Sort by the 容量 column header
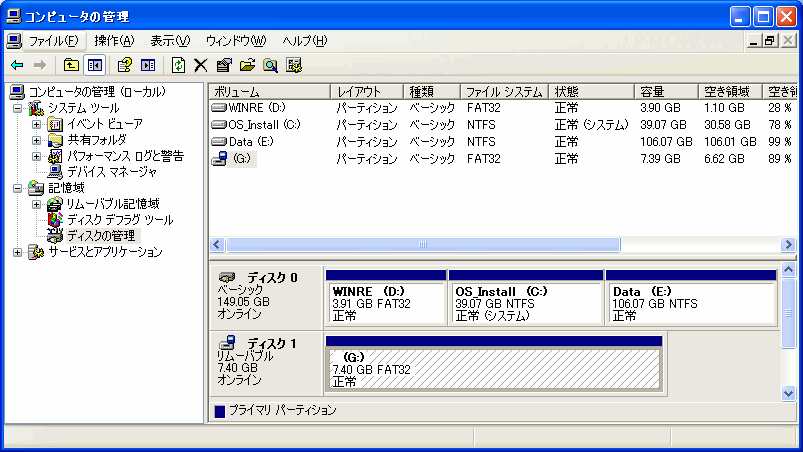The height and width of the screenshot is (452, 803). coord(666,92)
